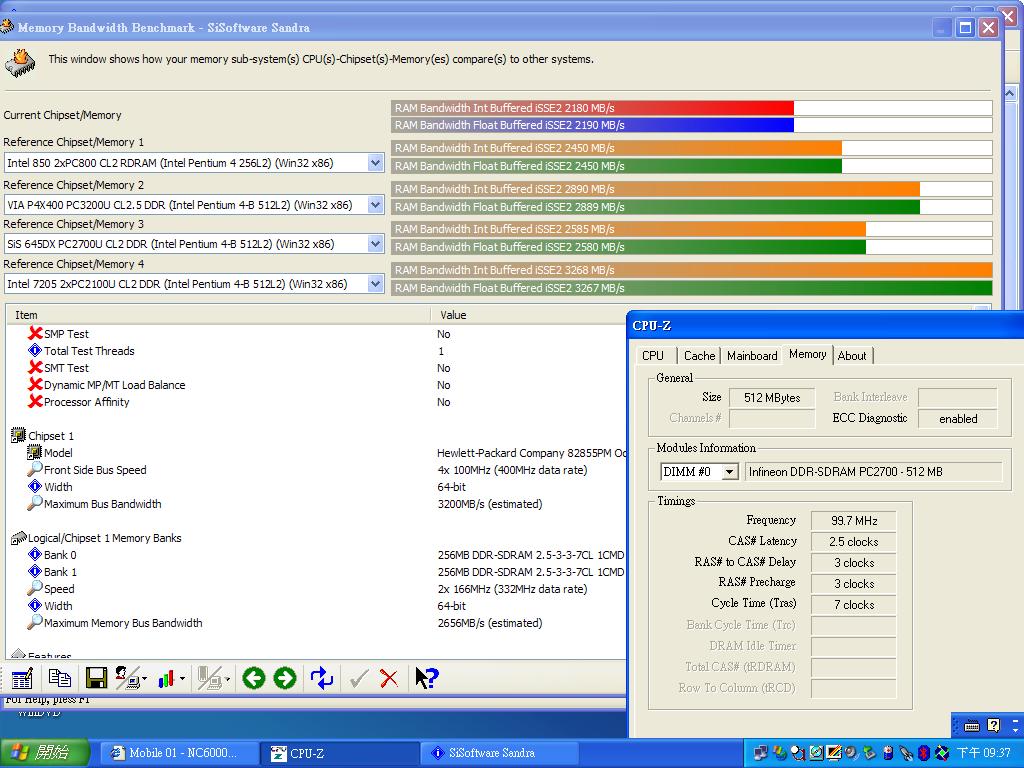1024x768 pixels.
Task: Click the Bluetooth icon in system tray
Action: pos(923,753)
